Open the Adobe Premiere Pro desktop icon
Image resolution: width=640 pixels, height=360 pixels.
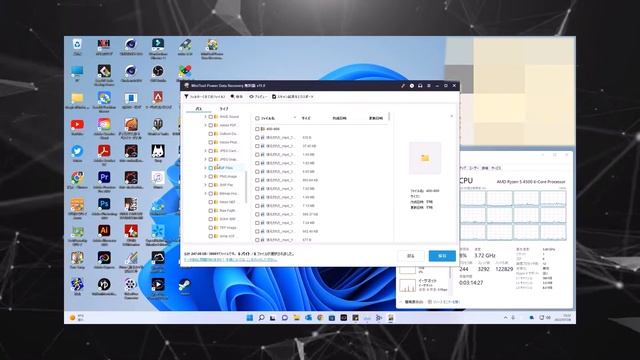click(104, 181)
